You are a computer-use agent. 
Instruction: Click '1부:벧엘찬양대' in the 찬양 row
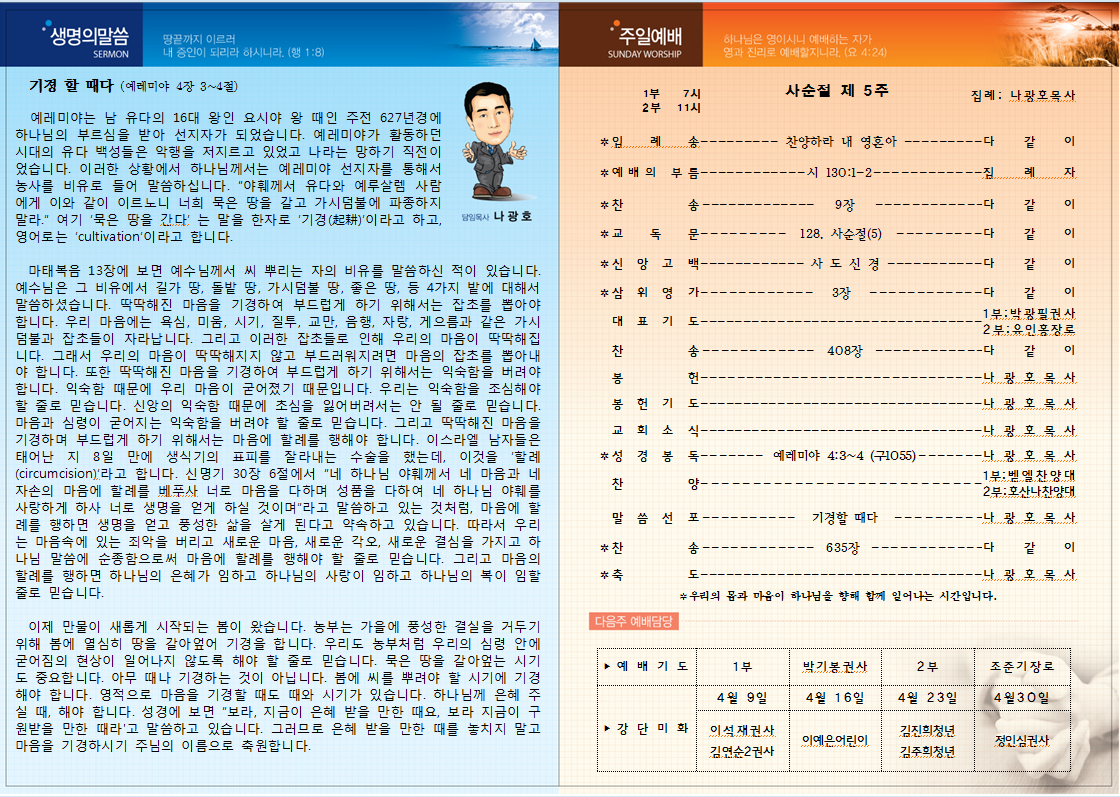(x=1029, y=476)
